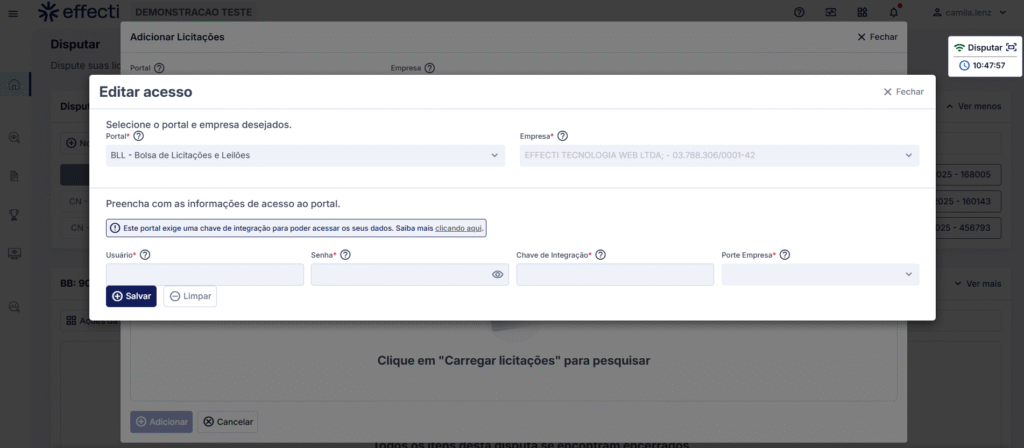1024x448 pixels.
Task: Open the Empresa dropdown in Editar acesso
Action: [718, 155]
